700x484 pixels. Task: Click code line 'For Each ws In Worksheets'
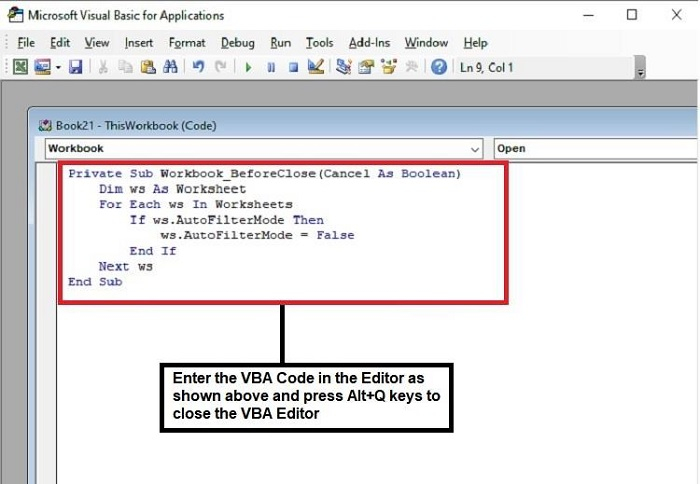[196, 204]
